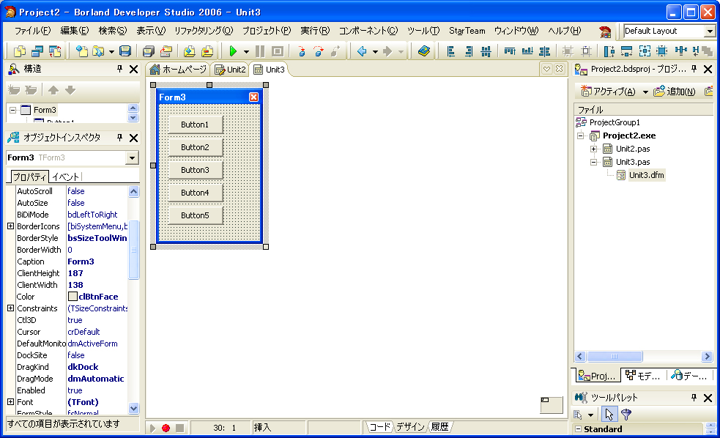Screen dimensions: 720x438
Task: Click the View Unit toolbar icon
Action: tap(20, 51)
